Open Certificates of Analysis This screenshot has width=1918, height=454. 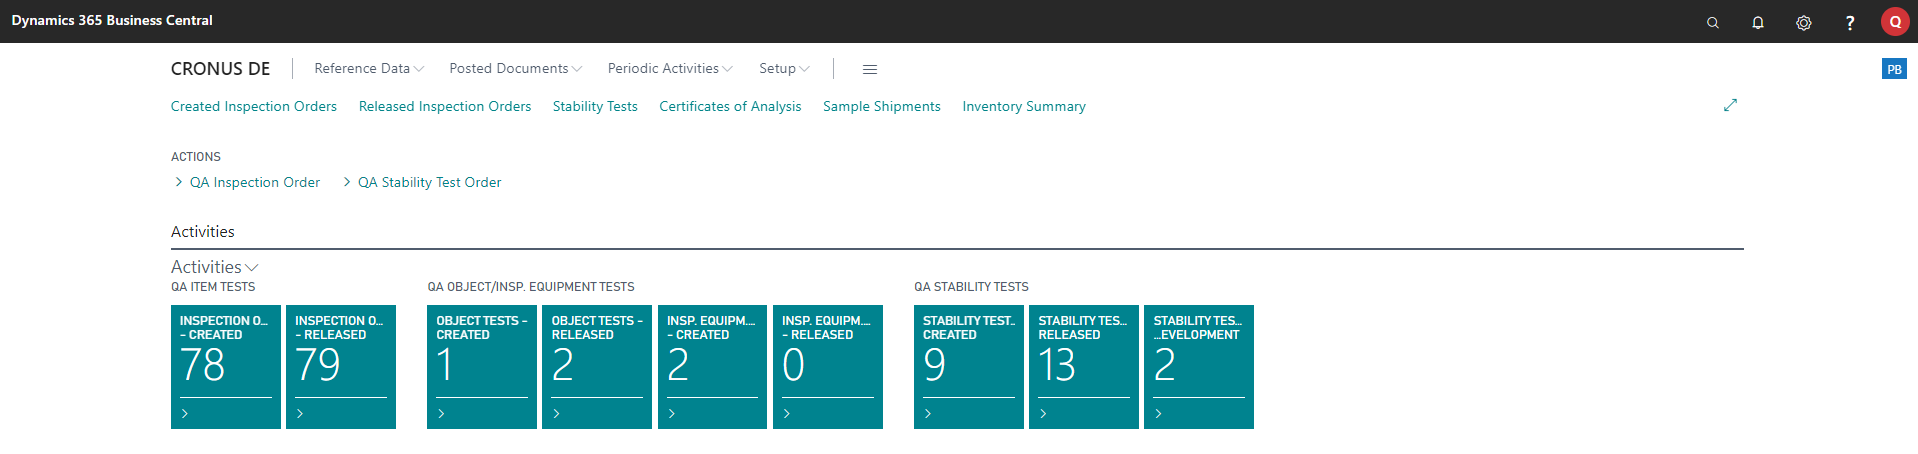tap(730, 106)
